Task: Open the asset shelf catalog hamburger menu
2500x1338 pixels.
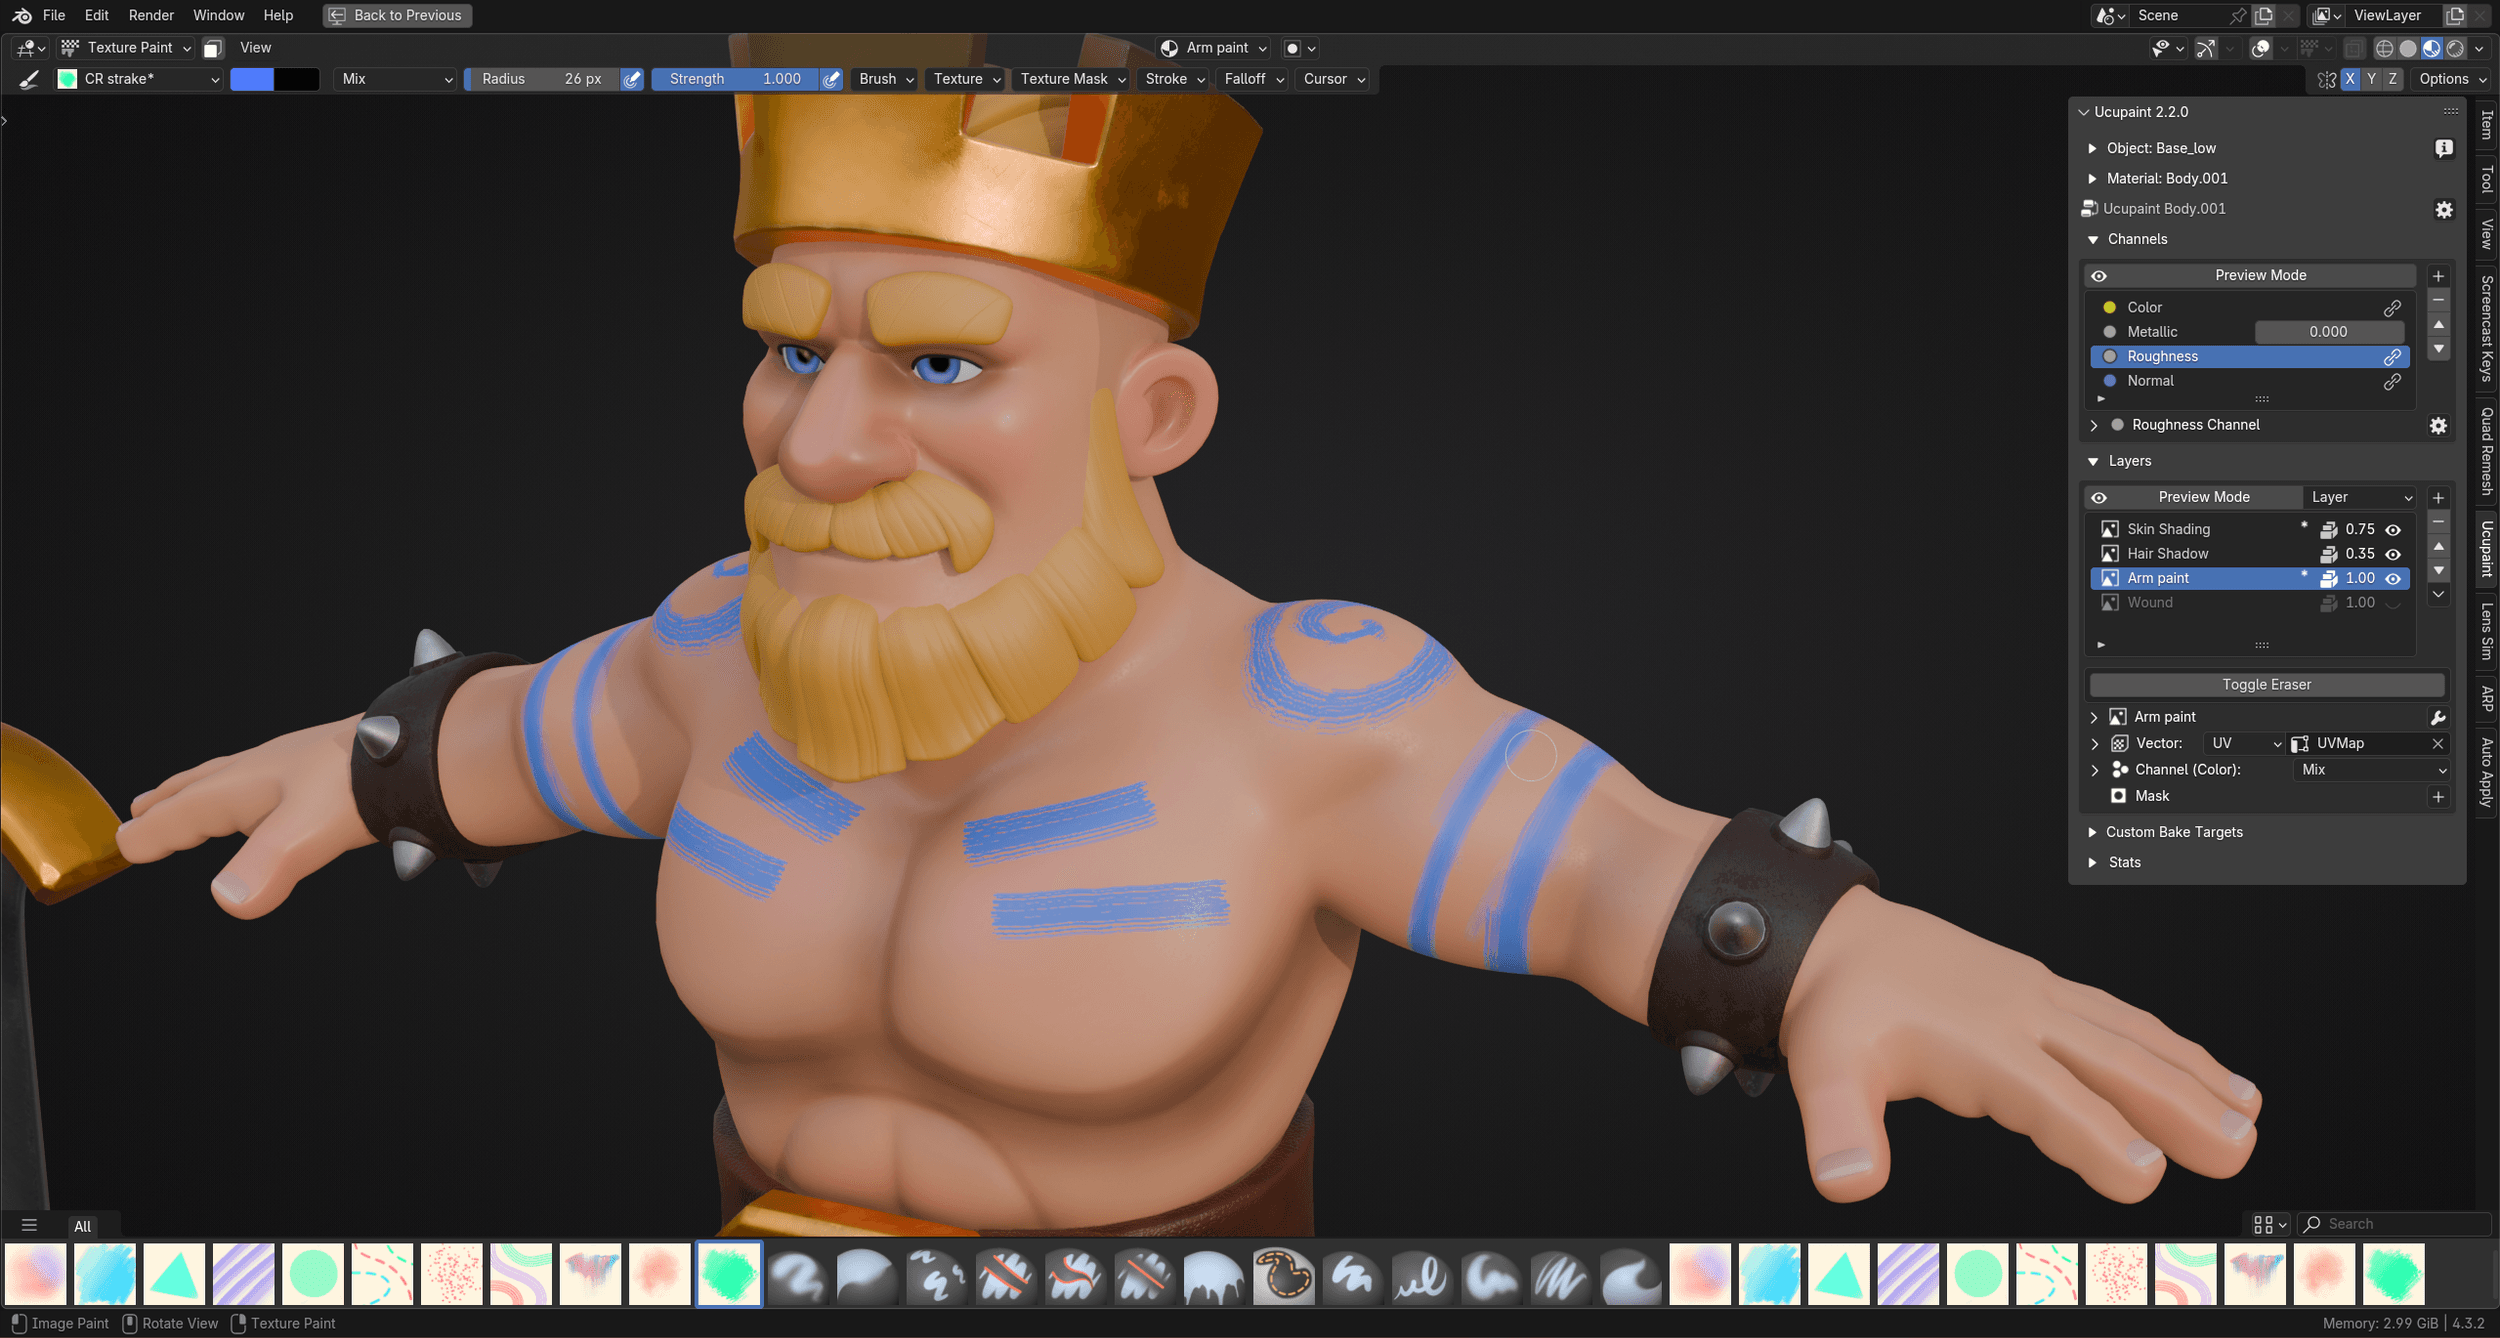Action: click(29, 1225)
